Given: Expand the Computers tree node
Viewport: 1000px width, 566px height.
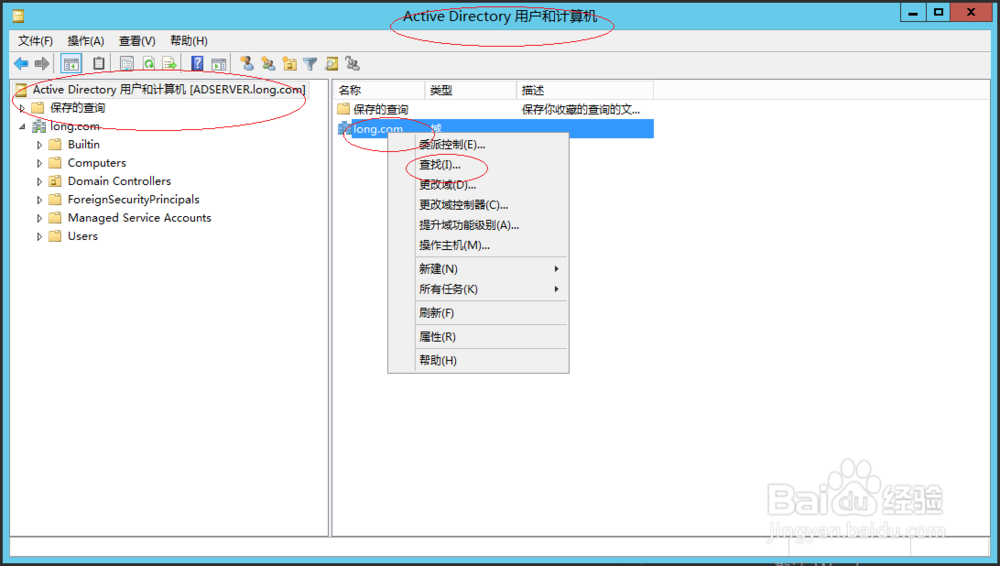Looking at the screenshot, I should pyautogui.click(x=40, y=163).
